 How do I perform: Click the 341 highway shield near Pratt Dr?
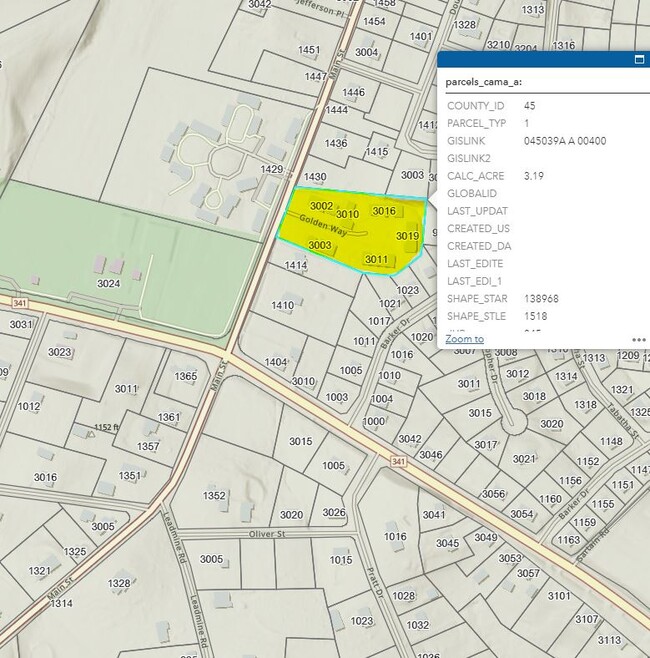tap(399, 462)
